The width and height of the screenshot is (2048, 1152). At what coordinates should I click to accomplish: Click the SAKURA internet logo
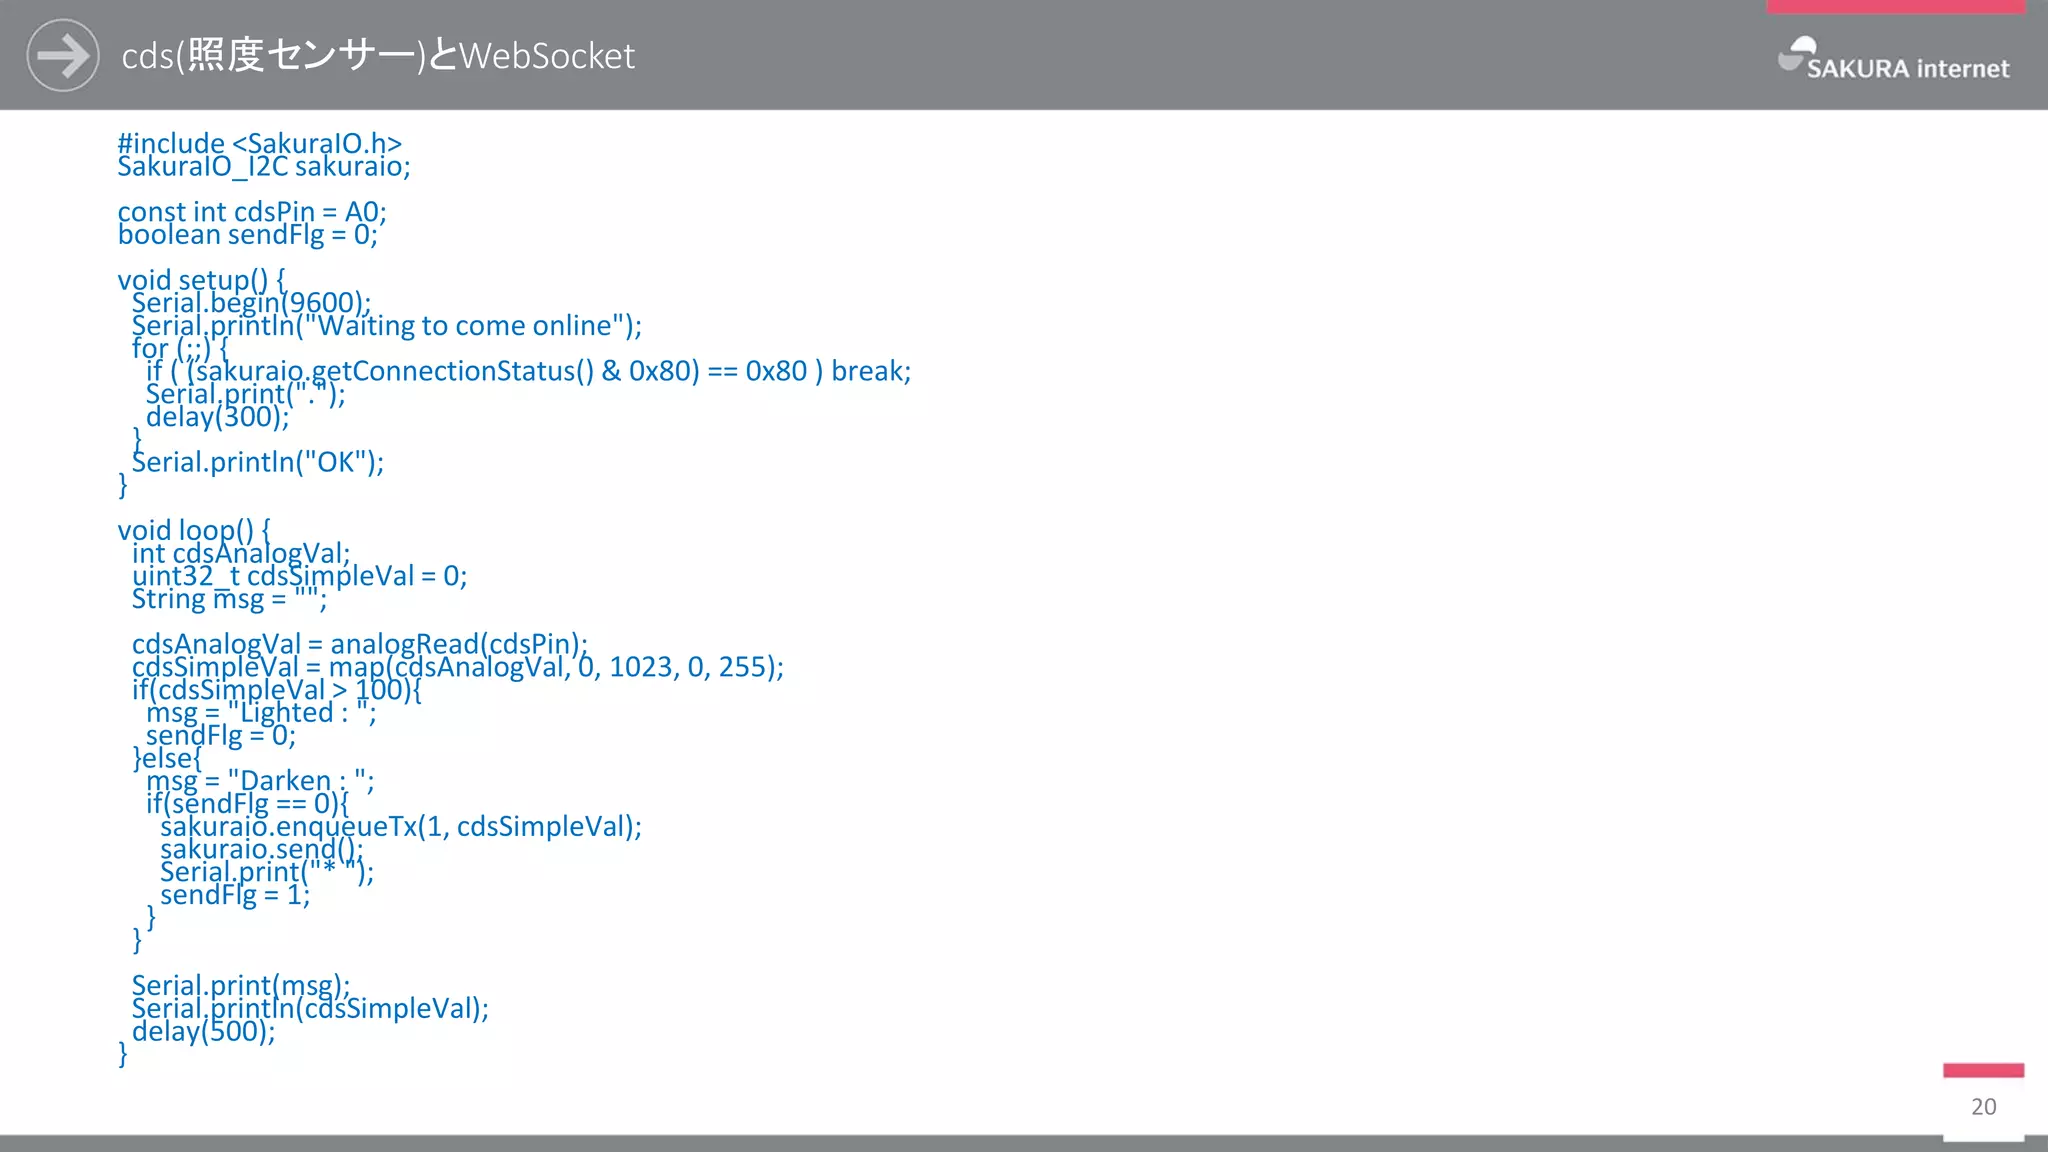pyautogui.click(x=1893, y=58)
